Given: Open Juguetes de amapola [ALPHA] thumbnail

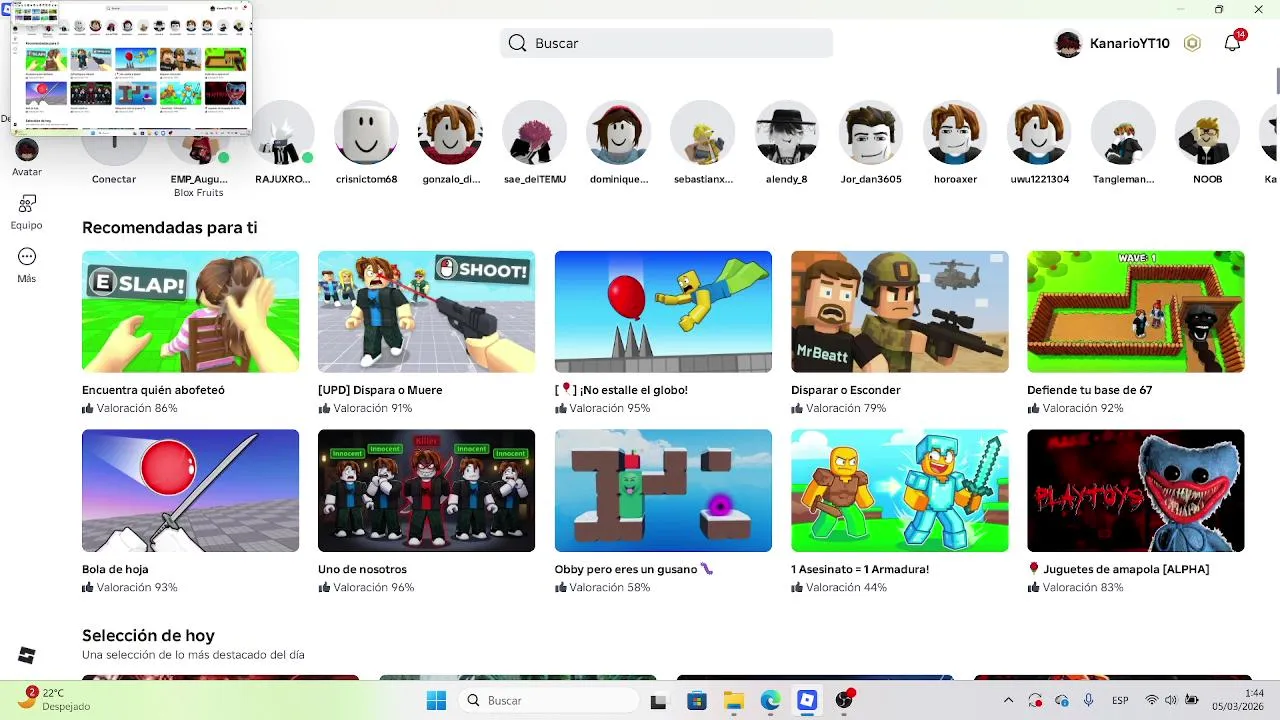Looking at the screenshot, I should coord(1136,491).
